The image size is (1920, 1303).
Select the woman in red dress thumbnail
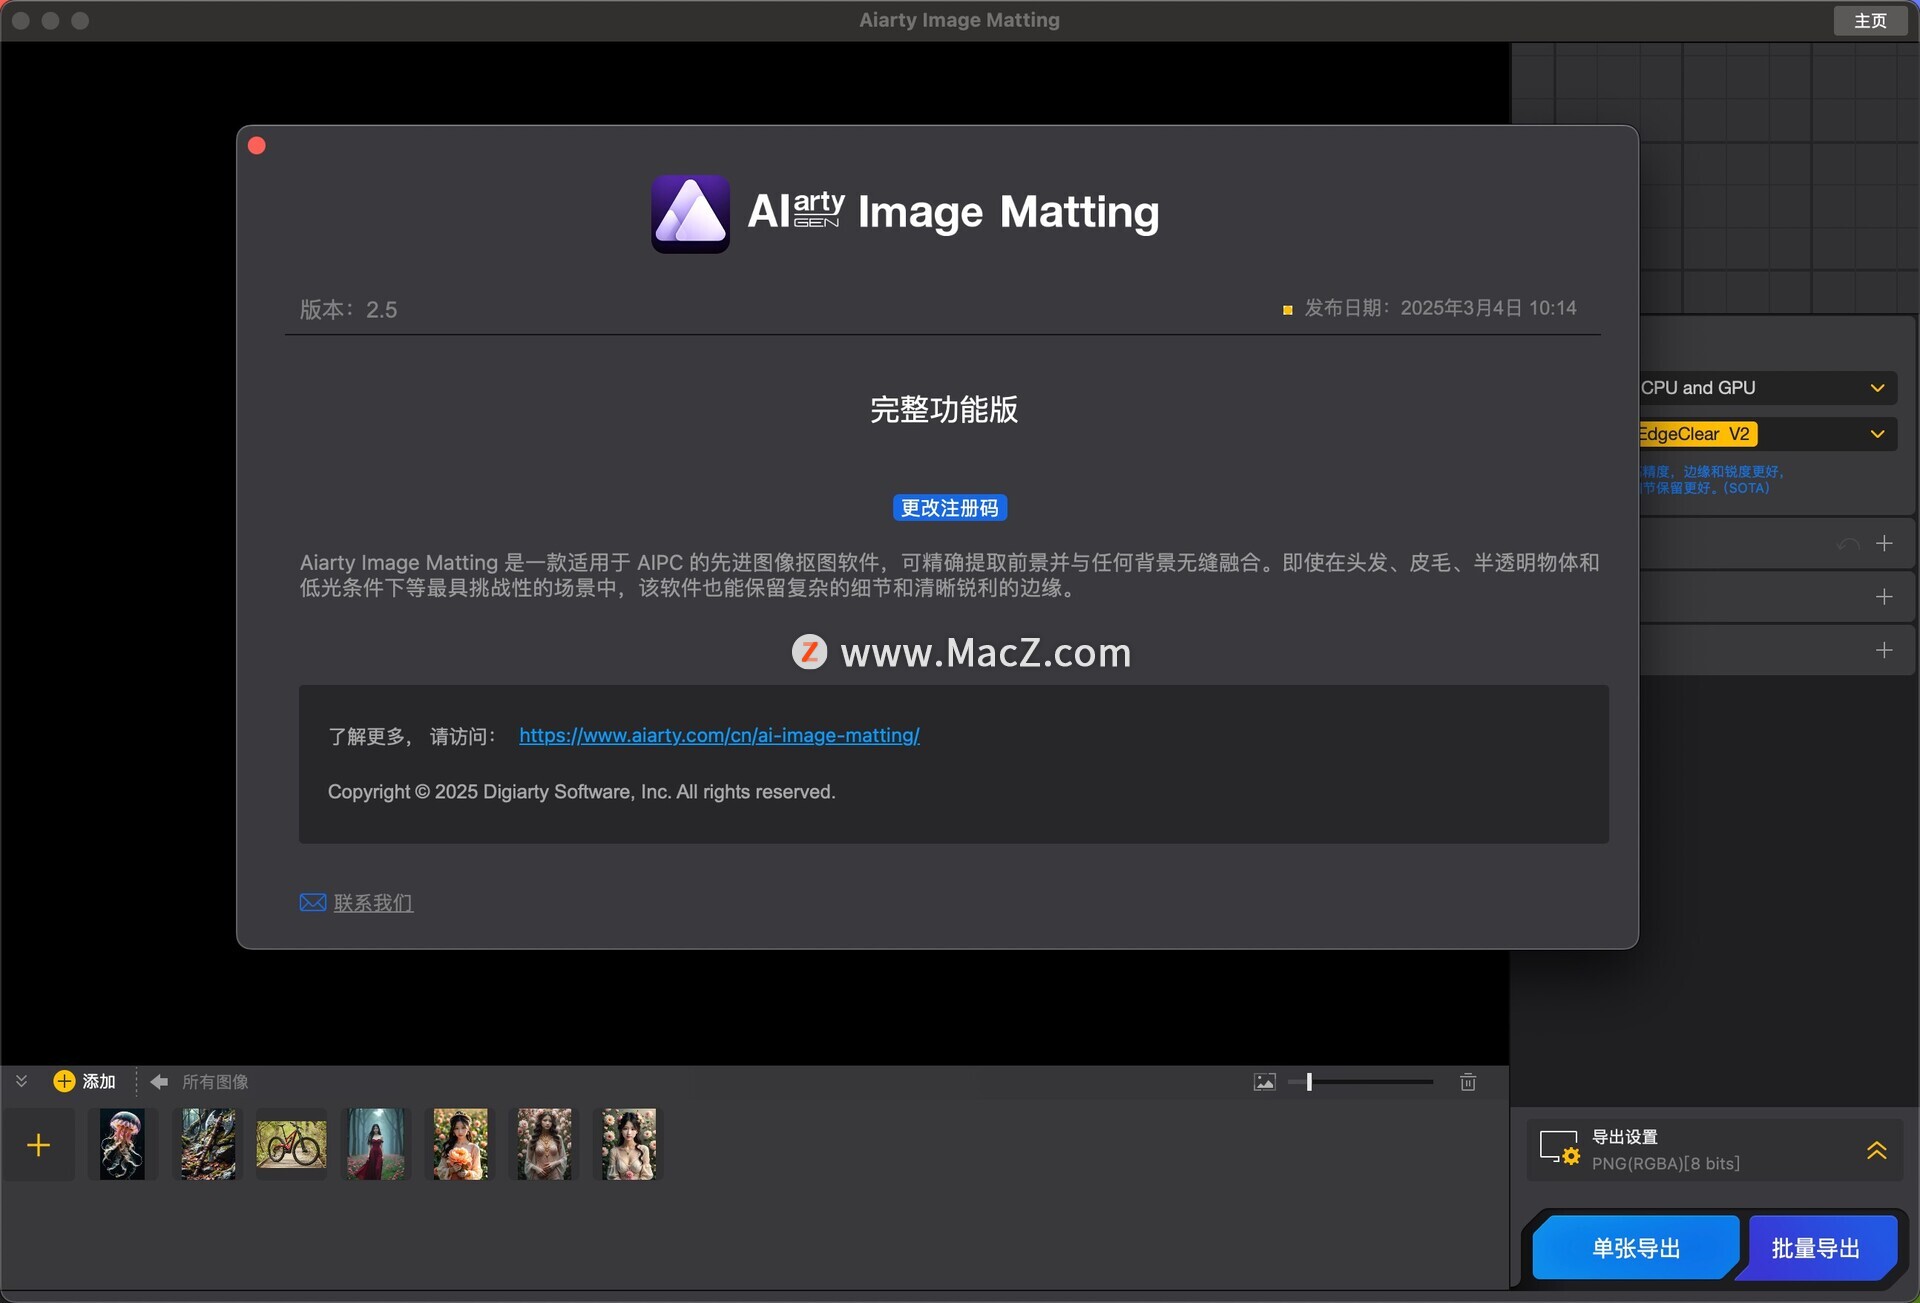[376, 1145]
